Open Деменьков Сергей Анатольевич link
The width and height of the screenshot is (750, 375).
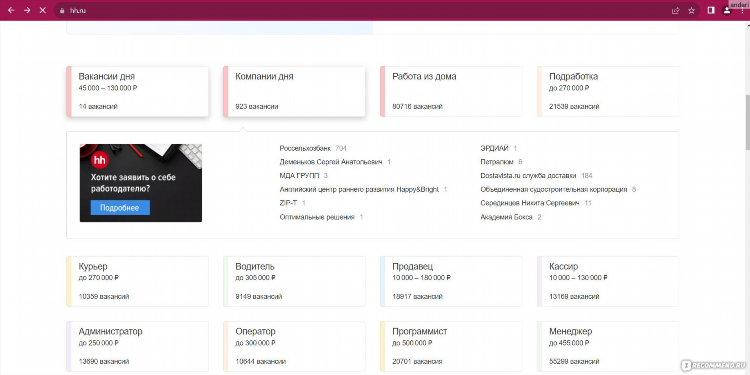click(x=331, y=162)
